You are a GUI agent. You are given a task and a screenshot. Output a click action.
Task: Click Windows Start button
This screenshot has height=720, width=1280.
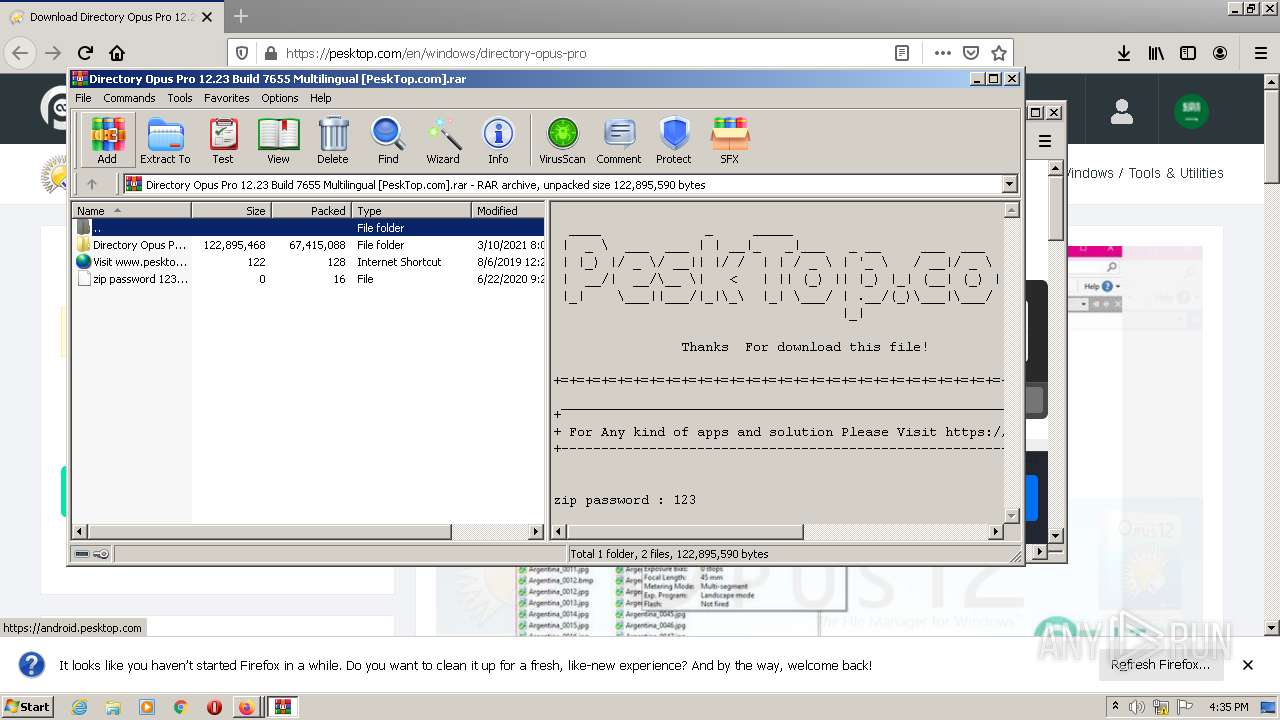(x=27, y=706)
